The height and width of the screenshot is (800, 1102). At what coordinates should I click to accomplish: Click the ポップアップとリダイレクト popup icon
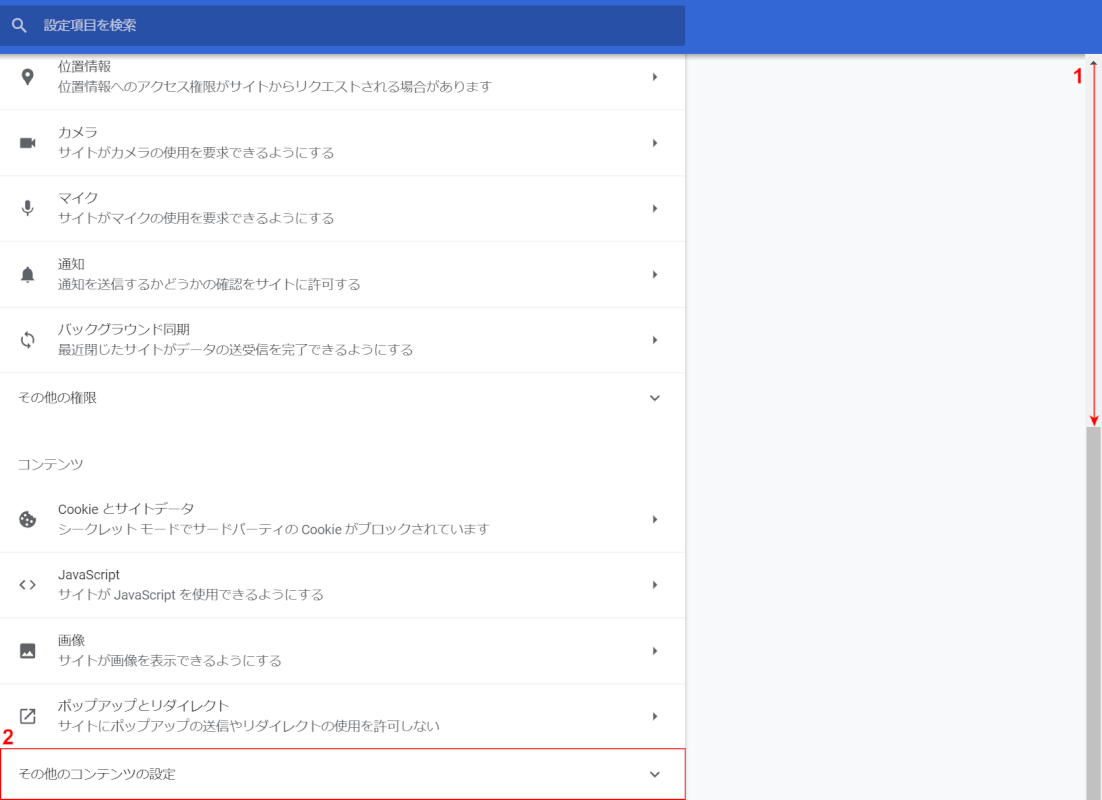pyautogui.click(x=27, y=716)
